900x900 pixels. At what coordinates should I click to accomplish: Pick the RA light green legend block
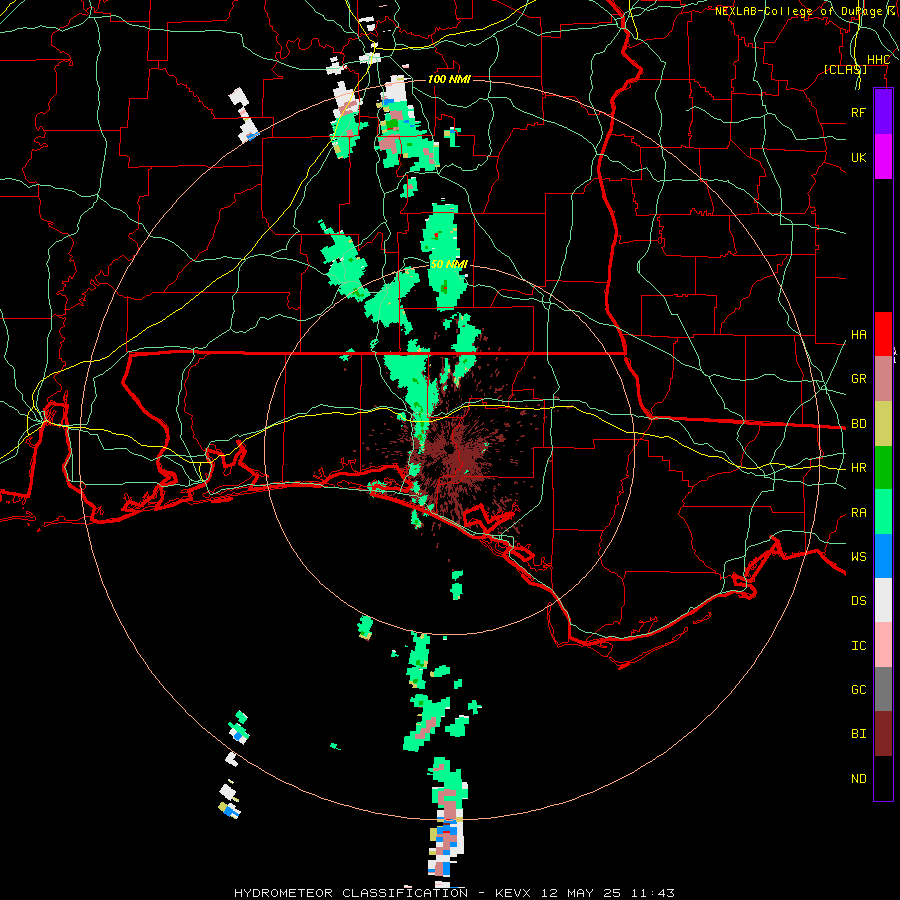click(883, 512)
